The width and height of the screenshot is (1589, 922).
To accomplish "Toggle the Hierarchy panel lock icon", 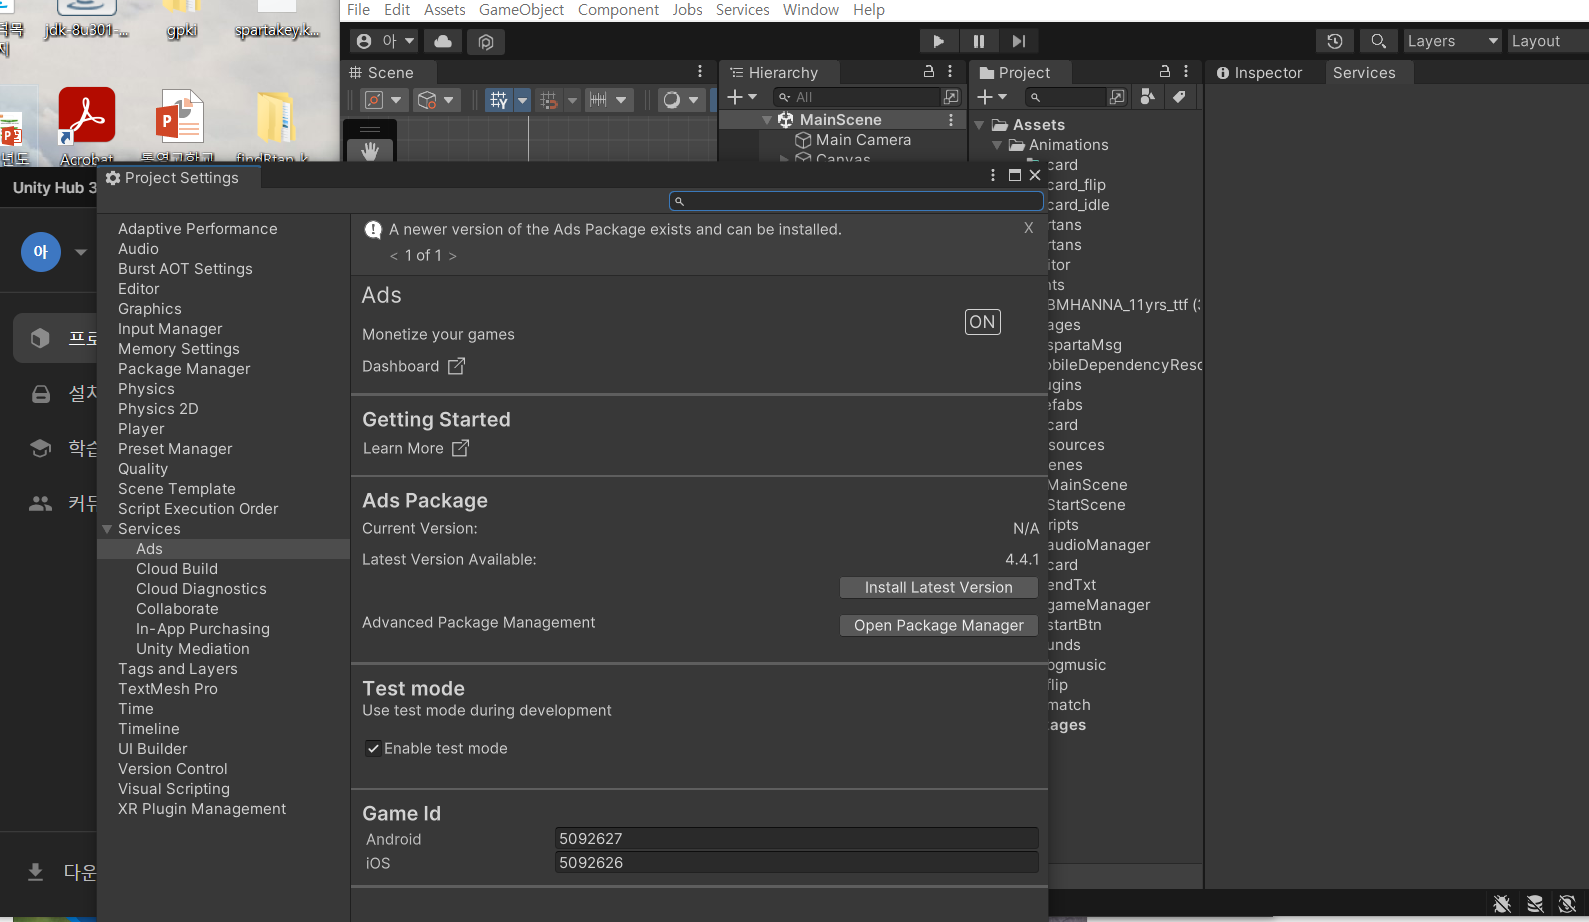I will [929, 72].
